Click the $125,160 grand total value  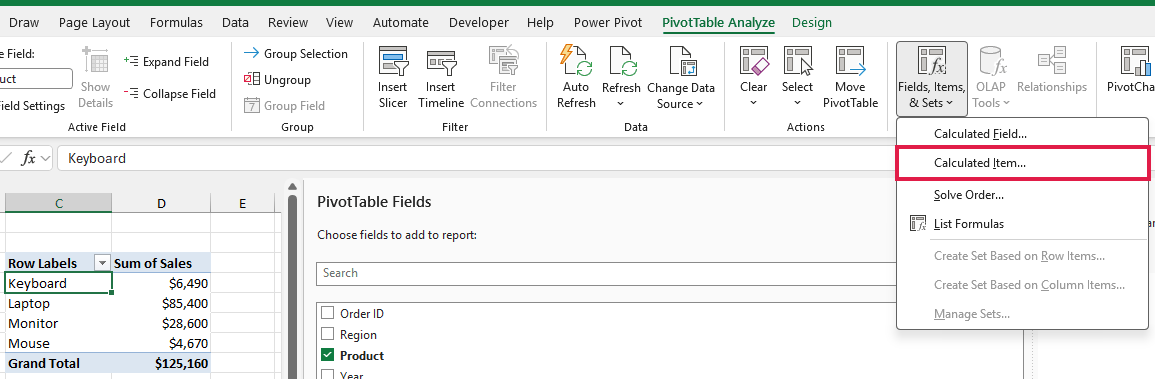(161, 363)
